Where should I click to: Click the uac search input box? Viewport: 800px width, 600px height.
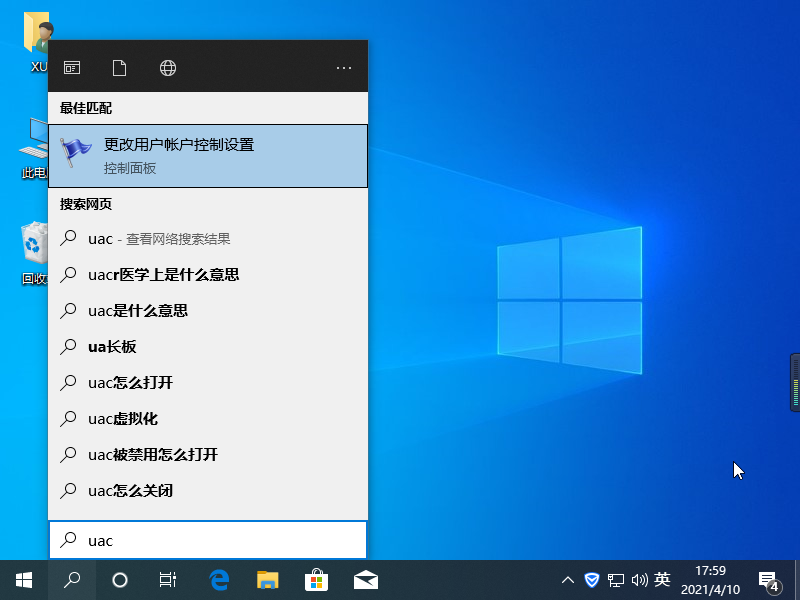[208, 540]
